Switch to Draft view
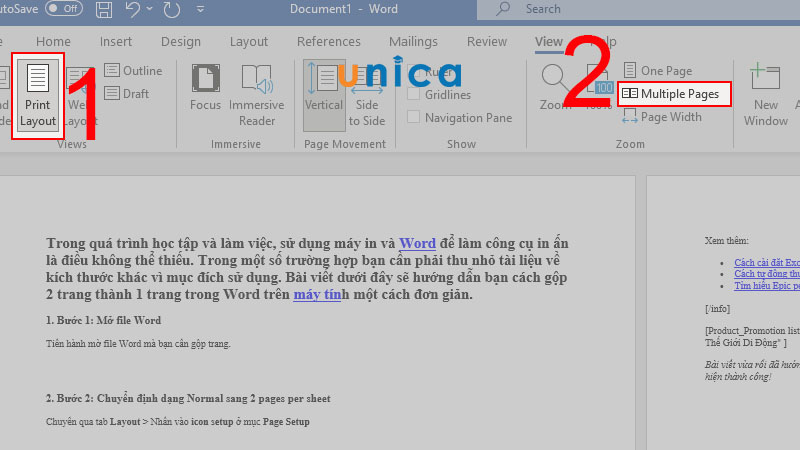This screenshot has height=450, width=800. (x=127, y=93)
